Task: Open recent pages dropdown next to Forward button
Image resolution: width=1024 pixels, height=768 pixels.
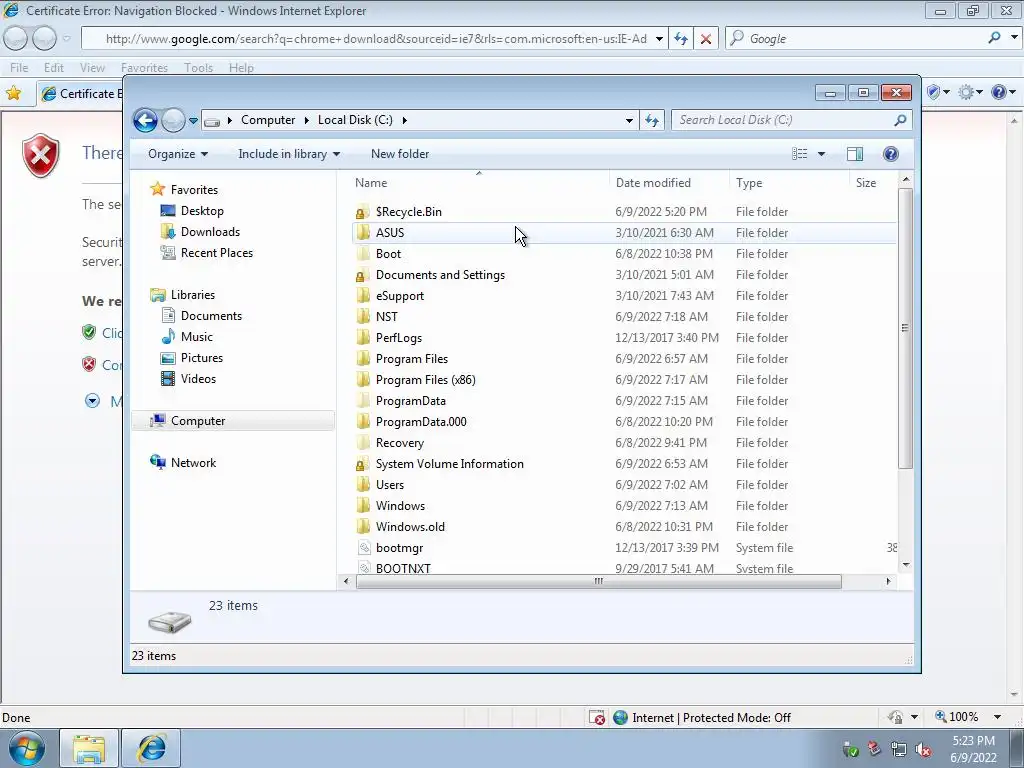Action: click(193, 121)
